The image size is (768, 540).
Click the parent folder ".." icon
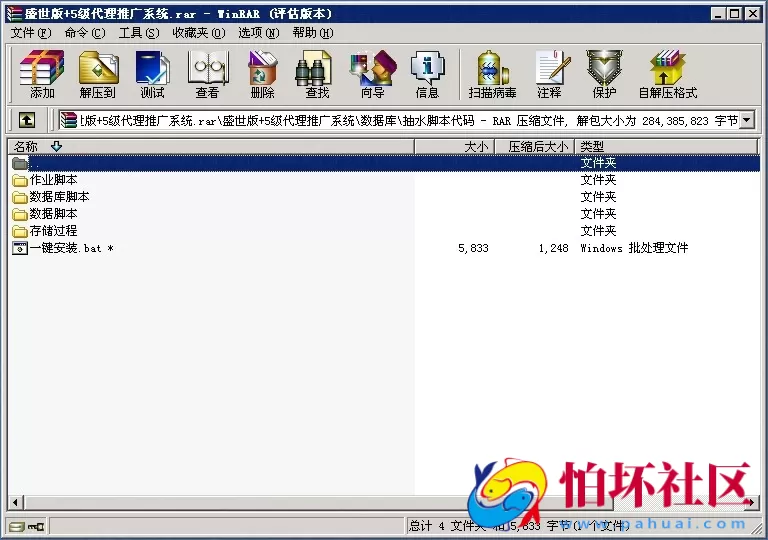(20, 163)
